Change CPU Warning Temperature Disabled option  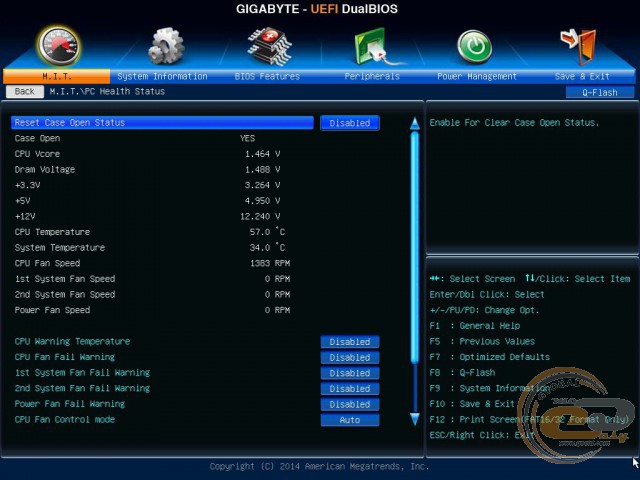(350, 342)
